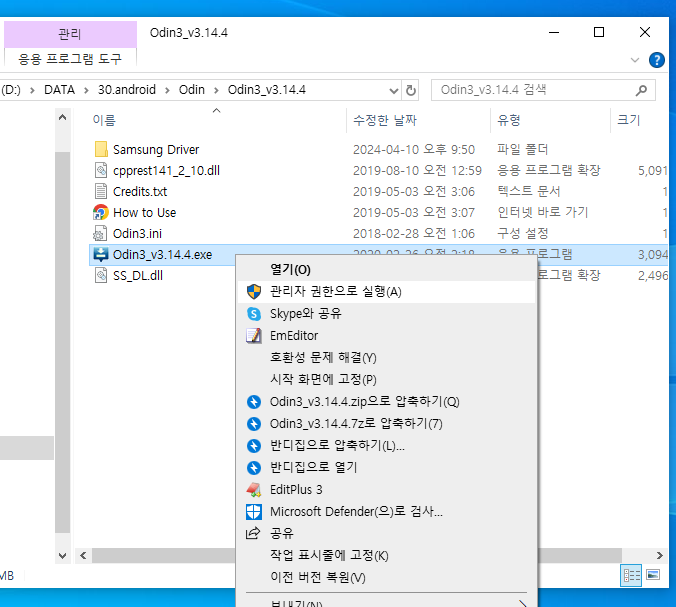Click Bandizip icon beside 반디집으로 열기
676x607 pixels.
tap(254, 467)
